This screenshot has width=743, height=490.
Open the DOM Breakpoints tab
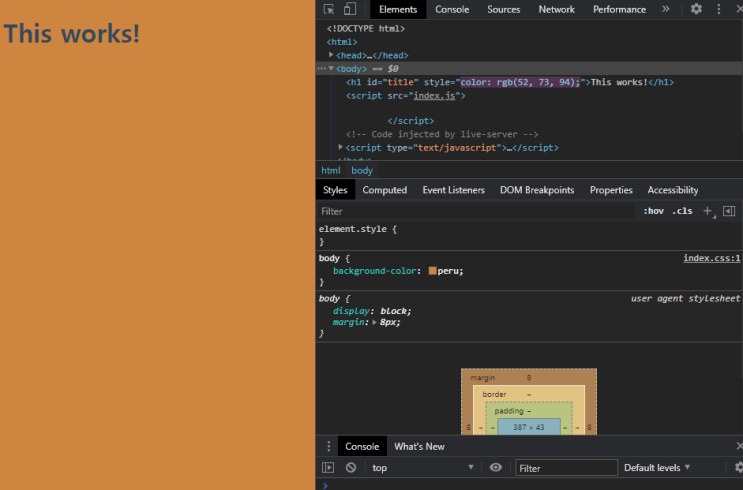pyautogui.click(x=537, y=190)
